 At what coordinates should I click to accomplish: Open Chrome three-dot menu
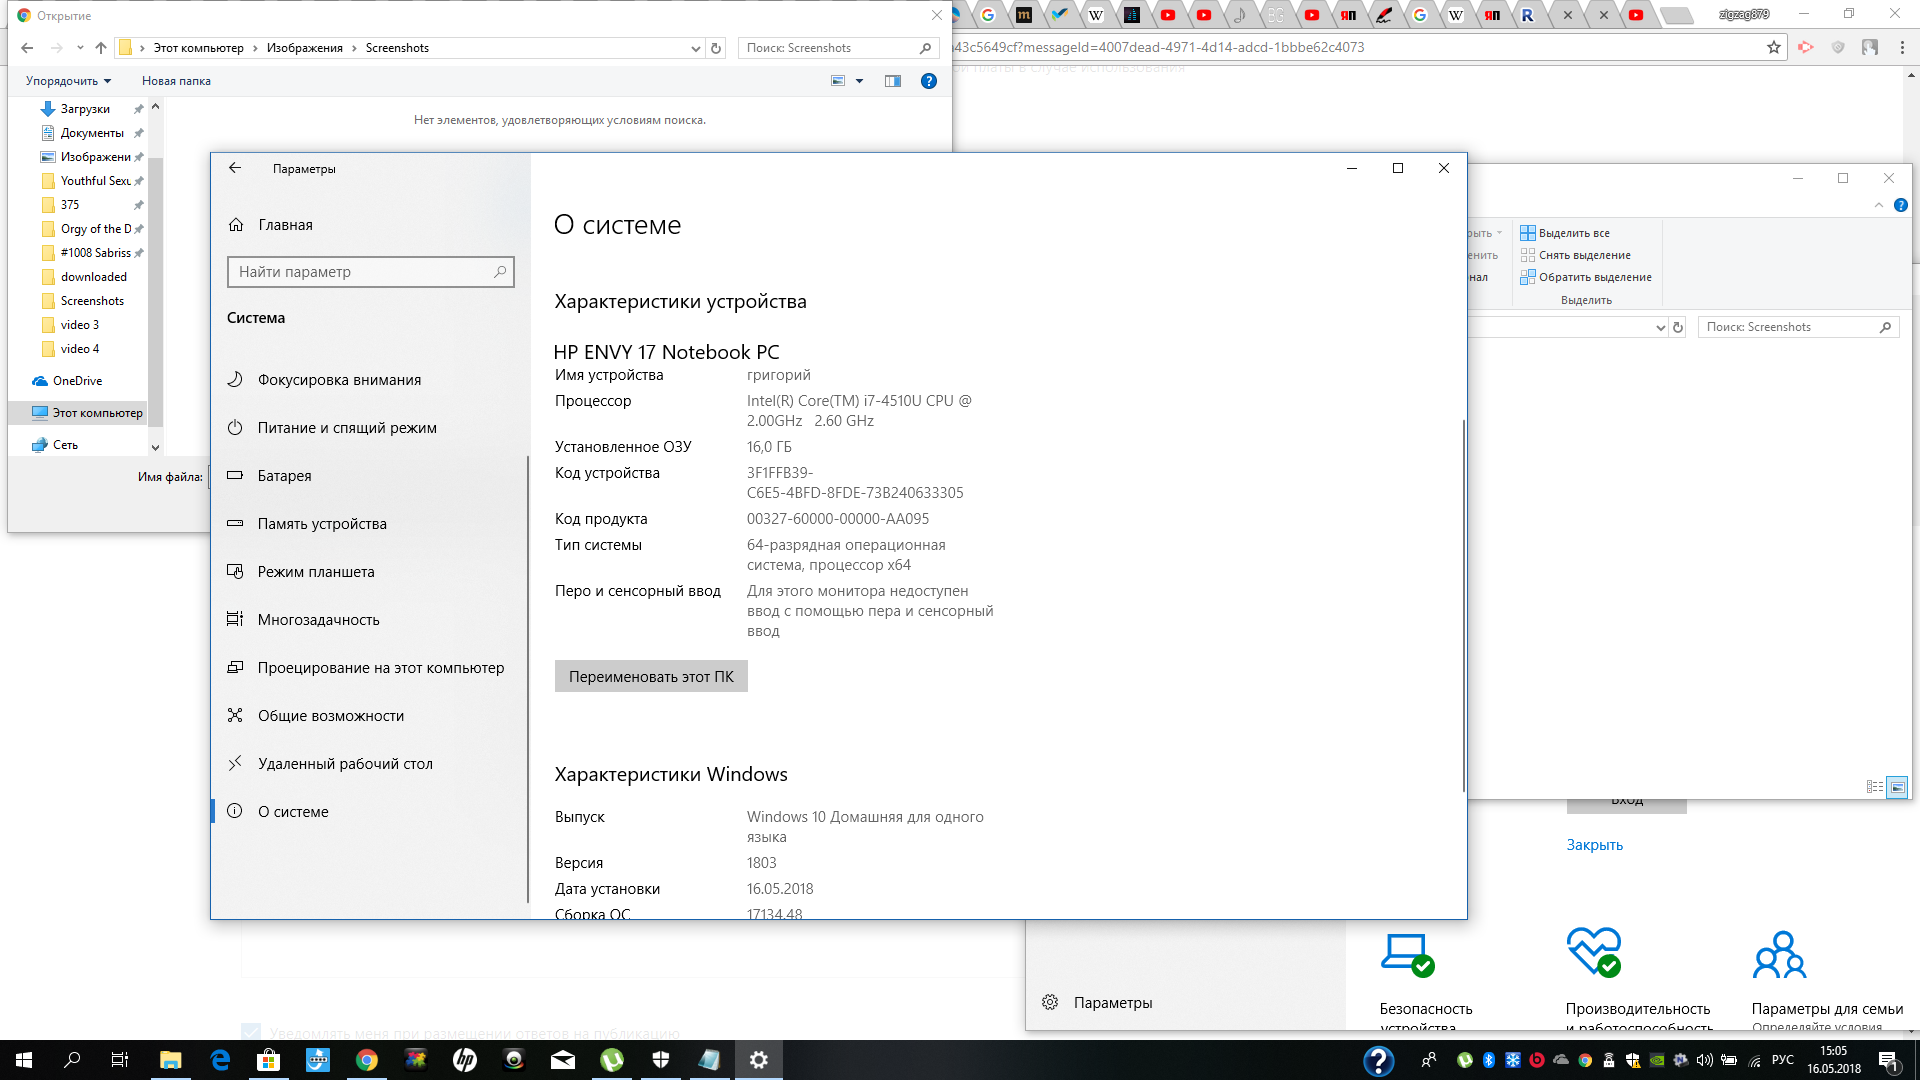[x=1902, y=47]
